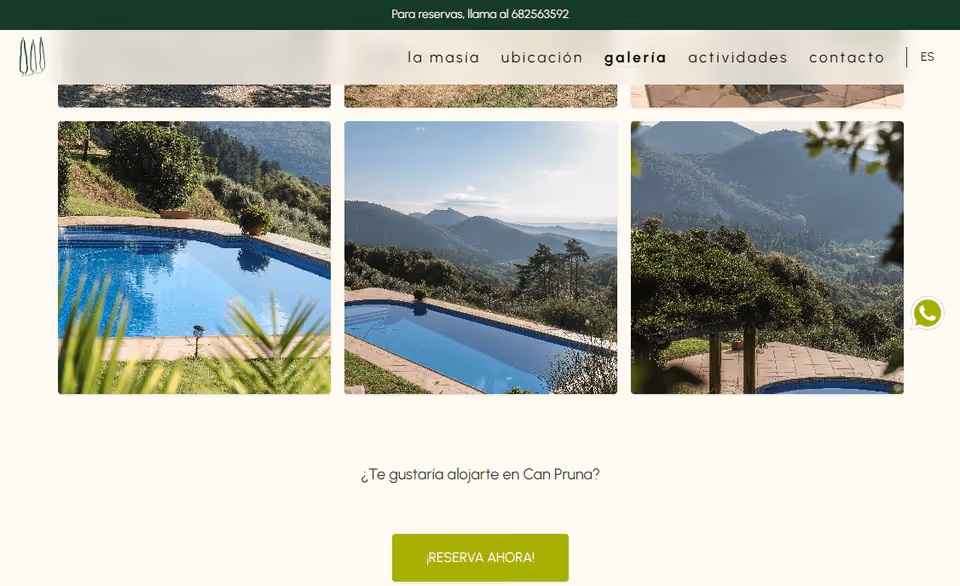Select the galería menu item

[x=635, y=58]
